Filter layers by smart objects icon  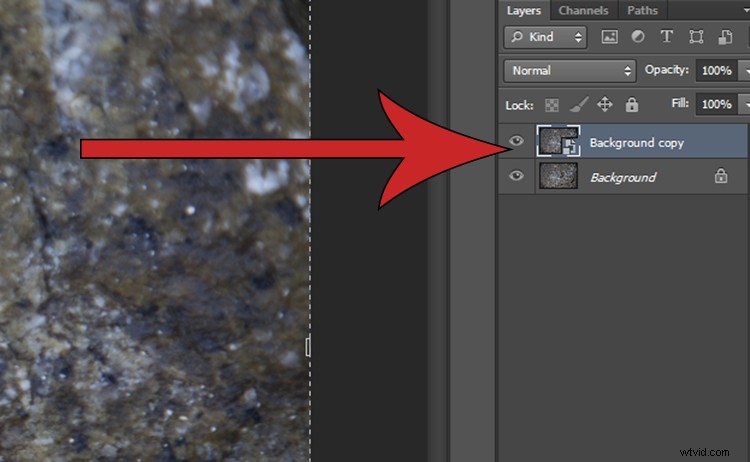(726, 37)
